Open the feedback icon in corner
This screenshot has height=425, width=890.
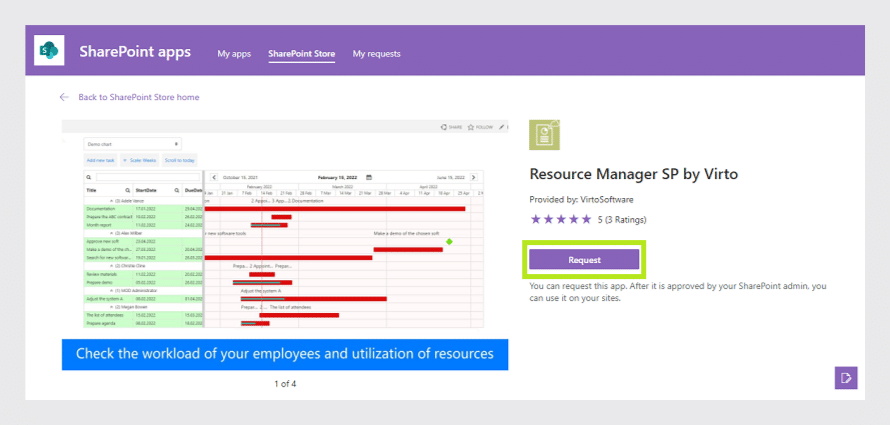[x=846, y=378]
